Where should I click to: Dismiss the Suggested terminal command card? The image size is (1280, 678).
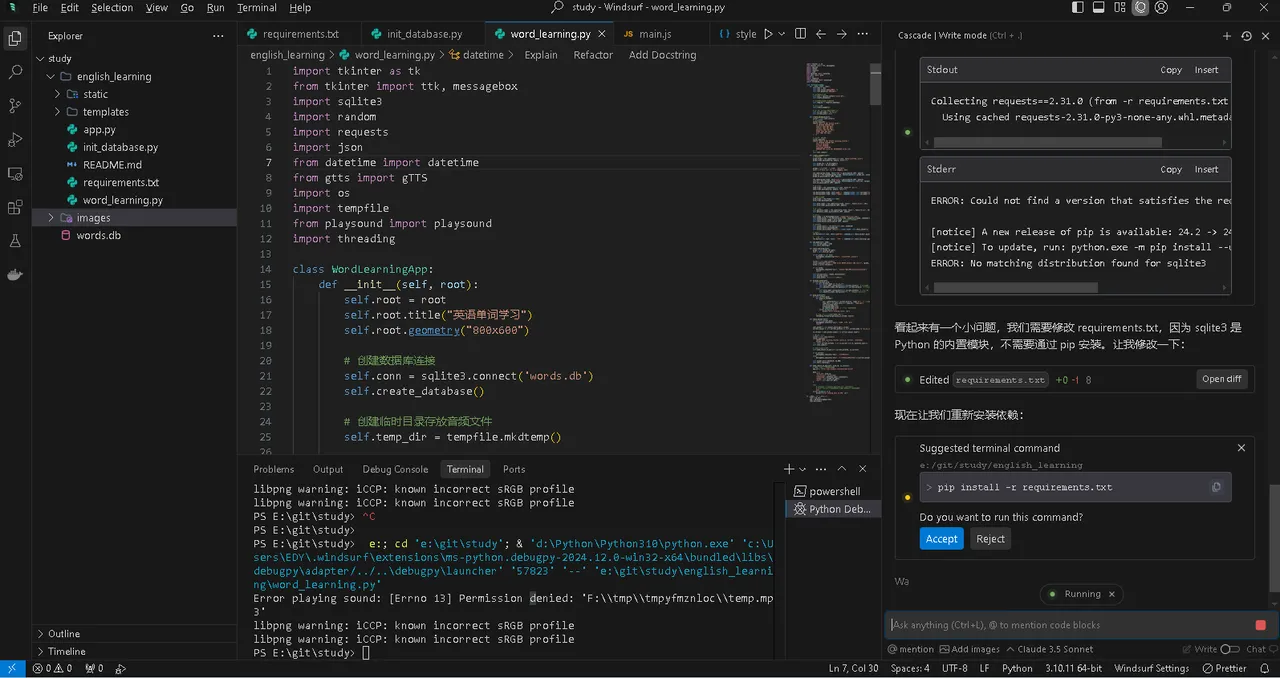pos(1241,448)
